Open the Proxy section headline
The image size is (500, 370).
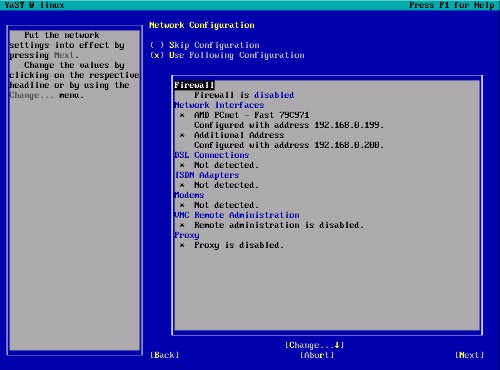[187, 235]
